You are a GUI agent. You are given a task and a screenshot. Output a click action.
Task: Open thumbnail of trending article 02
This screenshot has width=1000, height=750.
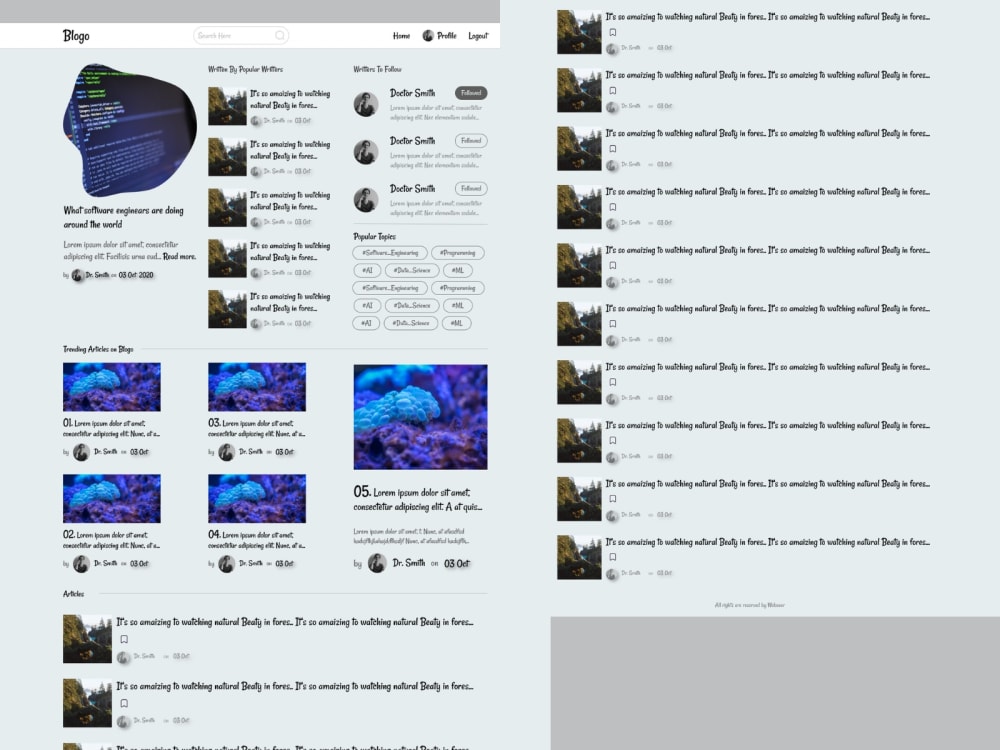pos(112,499)
